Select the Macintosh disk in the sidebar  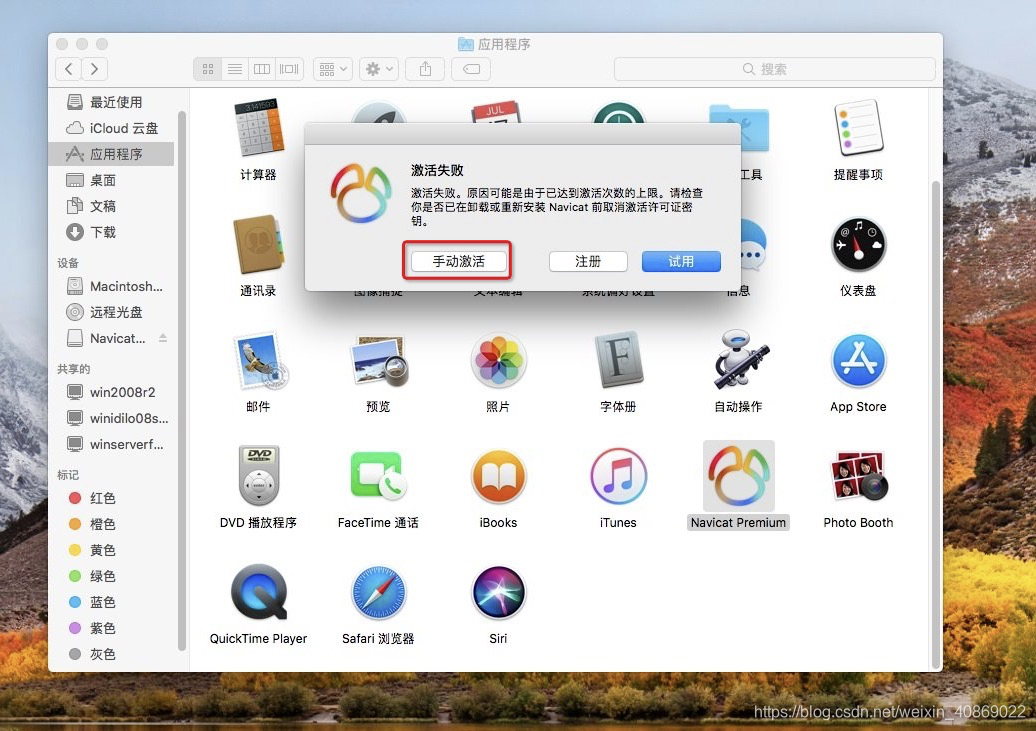tap(111, 286)
